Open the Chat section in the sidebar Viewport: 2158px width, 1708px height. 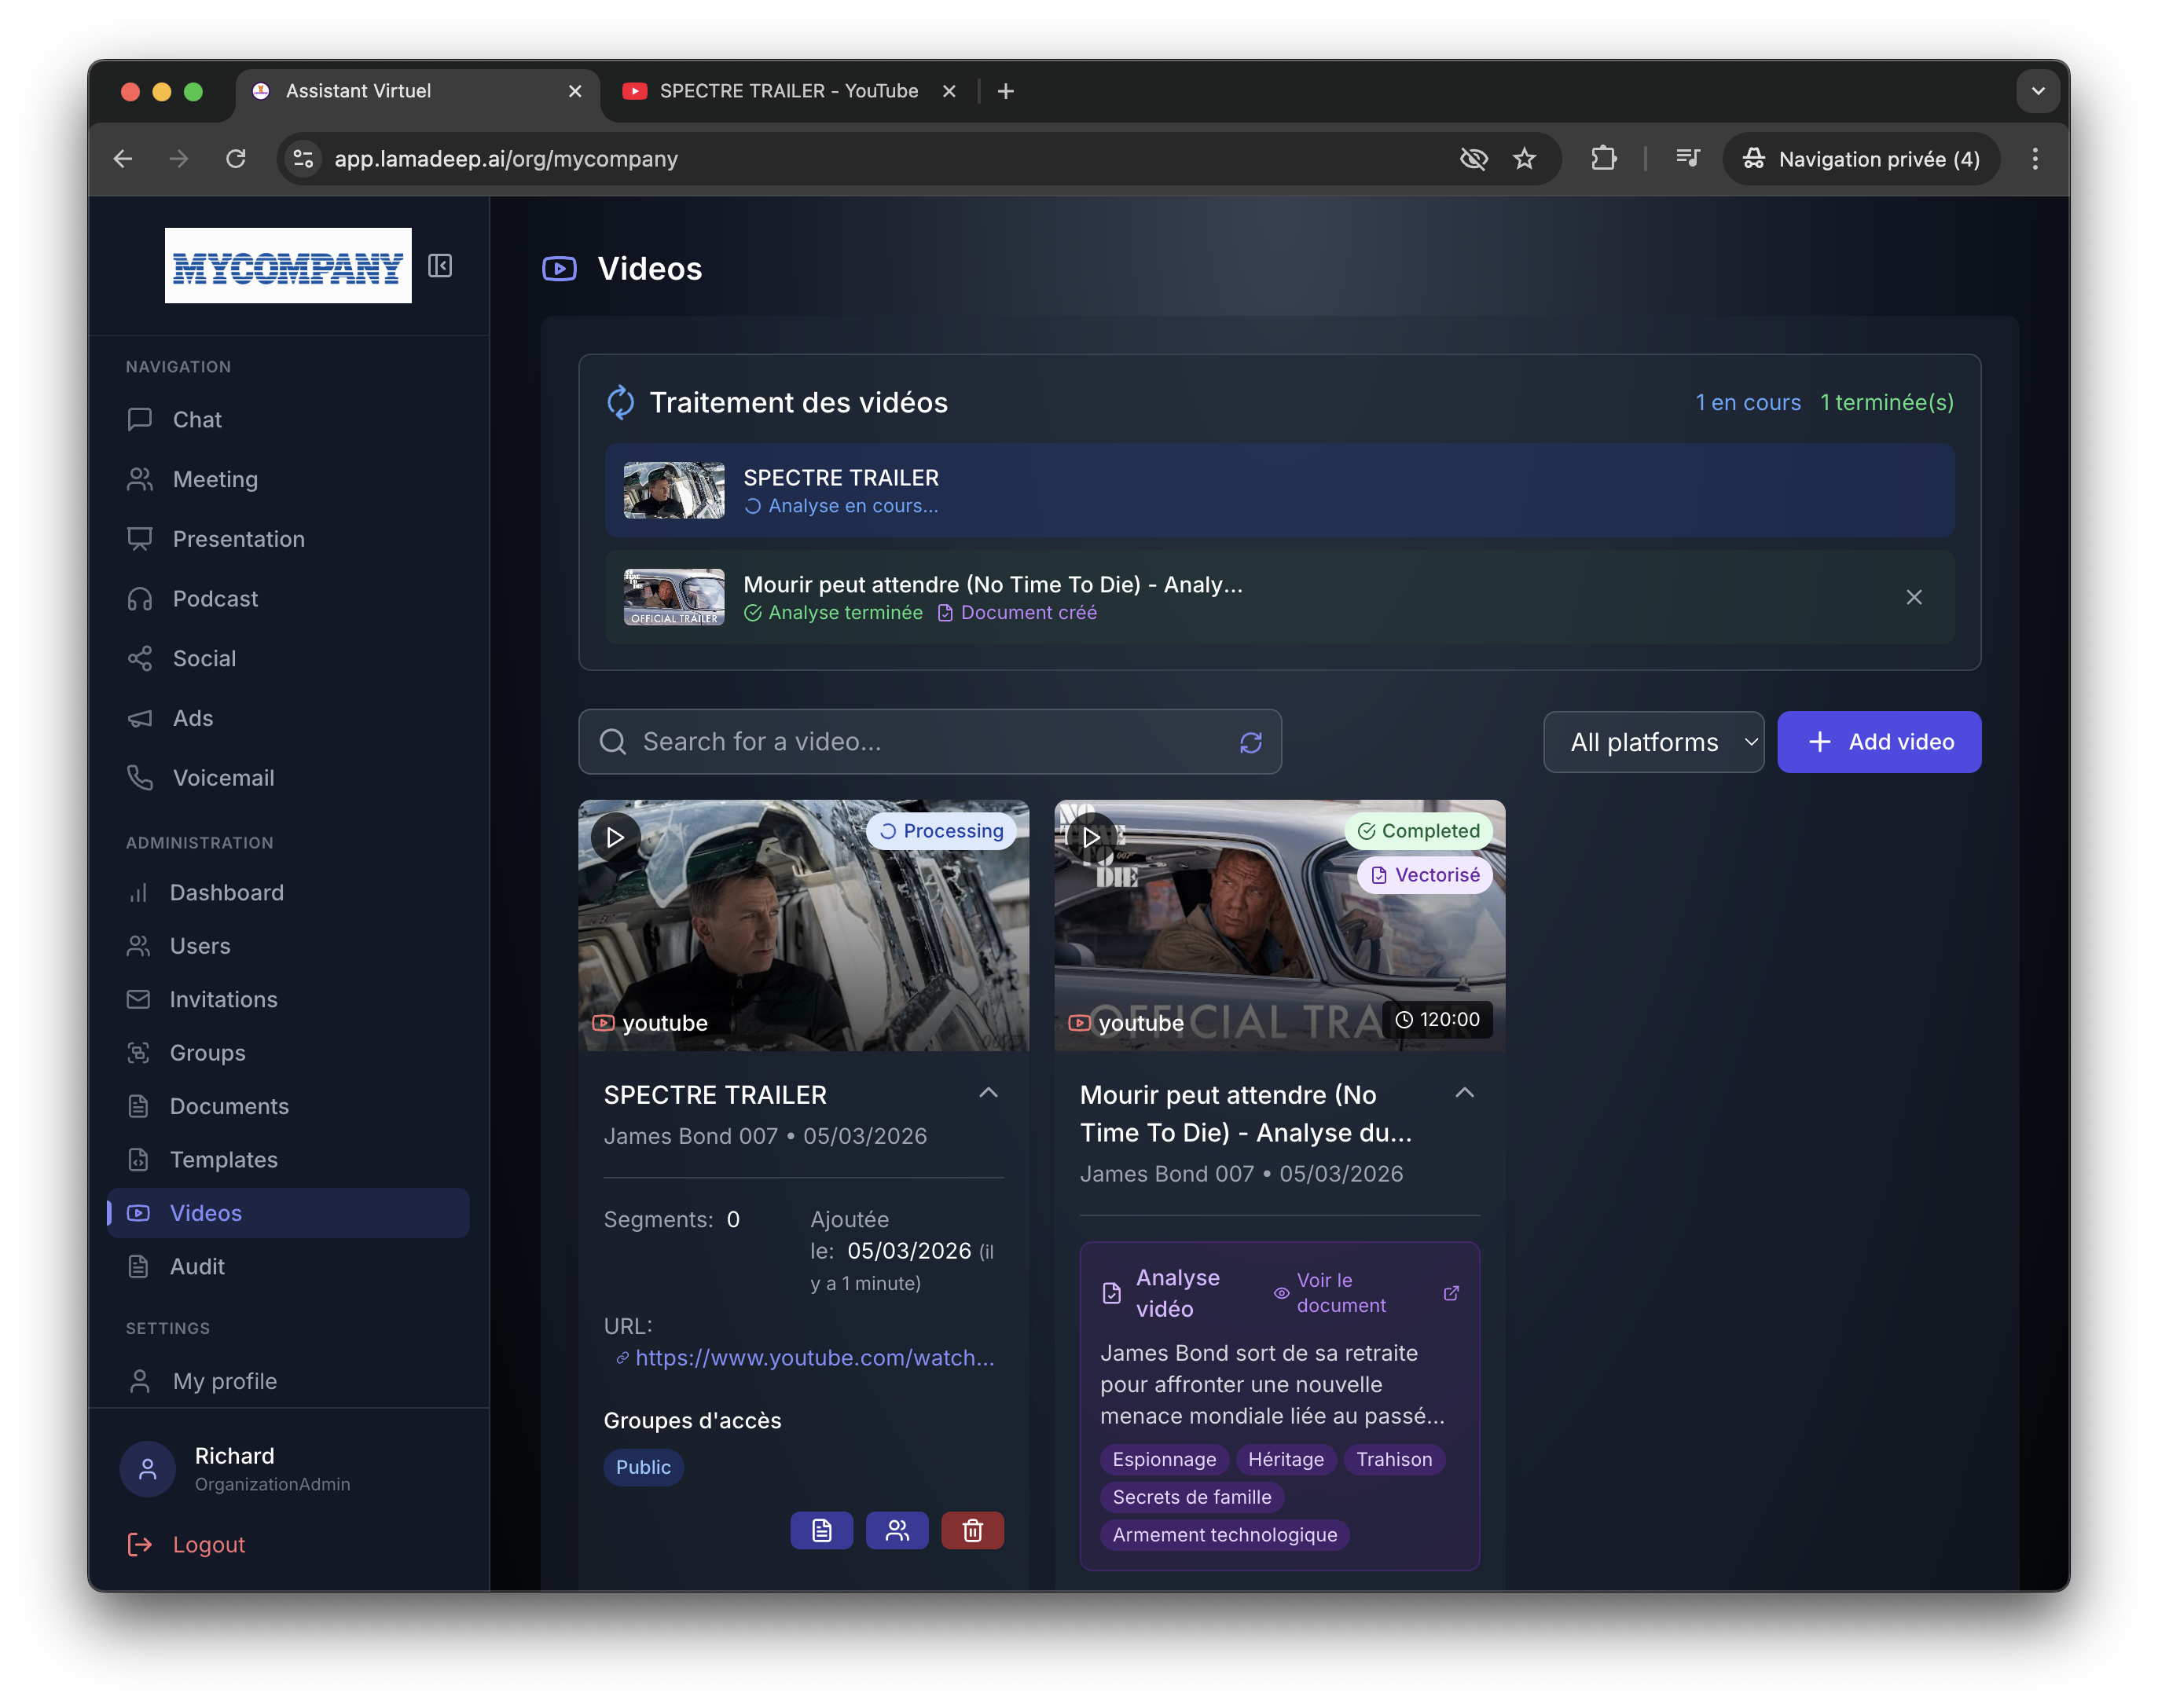click(197, 419)
